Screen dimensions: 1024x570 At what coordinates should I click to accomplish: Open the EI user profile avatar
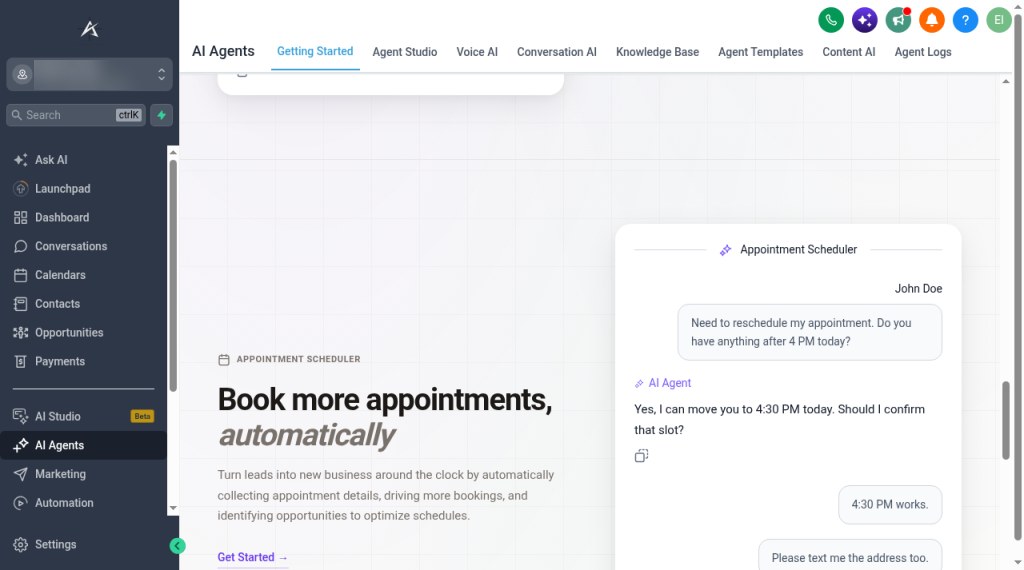[998, 20]
